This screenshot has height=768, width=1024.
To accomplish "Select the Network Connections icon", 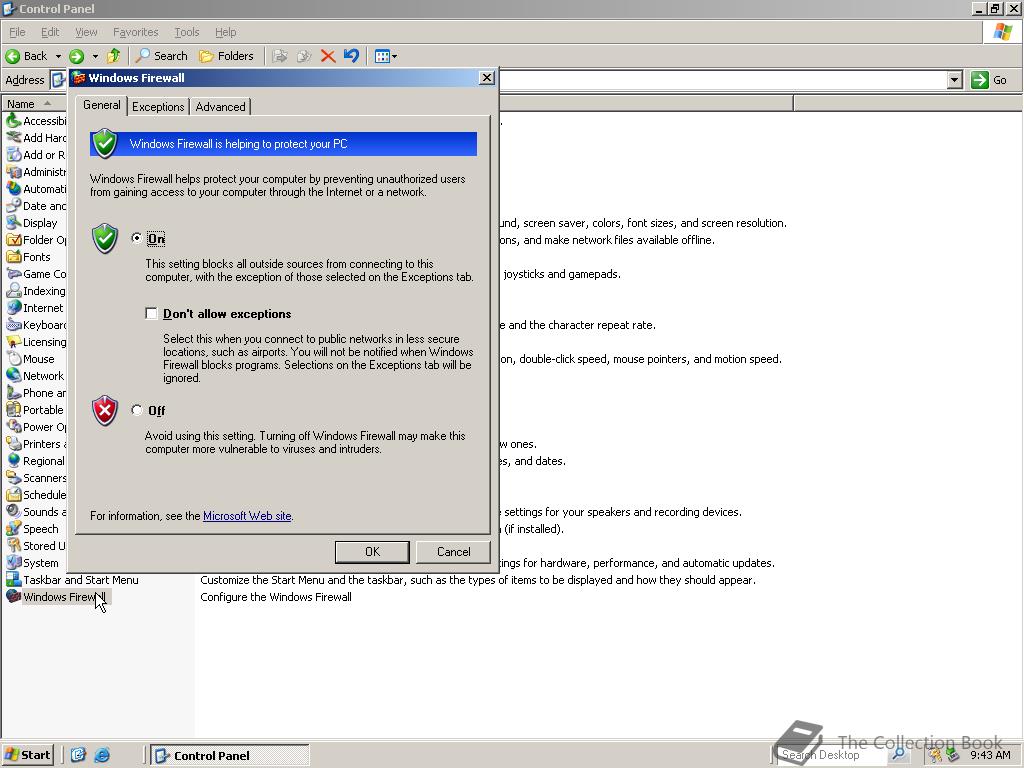I will [x=14, y=376].
